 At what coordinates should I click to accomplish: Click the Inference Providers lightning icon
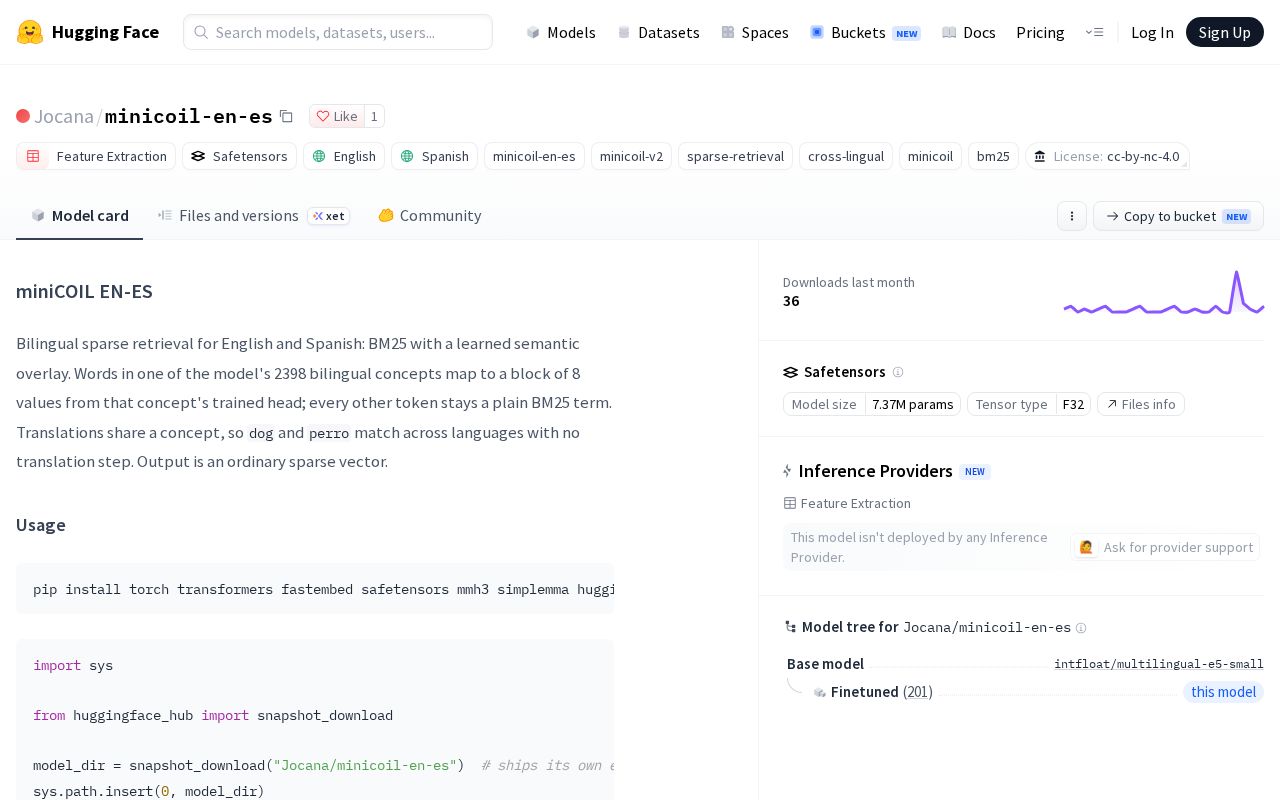coord(788,471)
